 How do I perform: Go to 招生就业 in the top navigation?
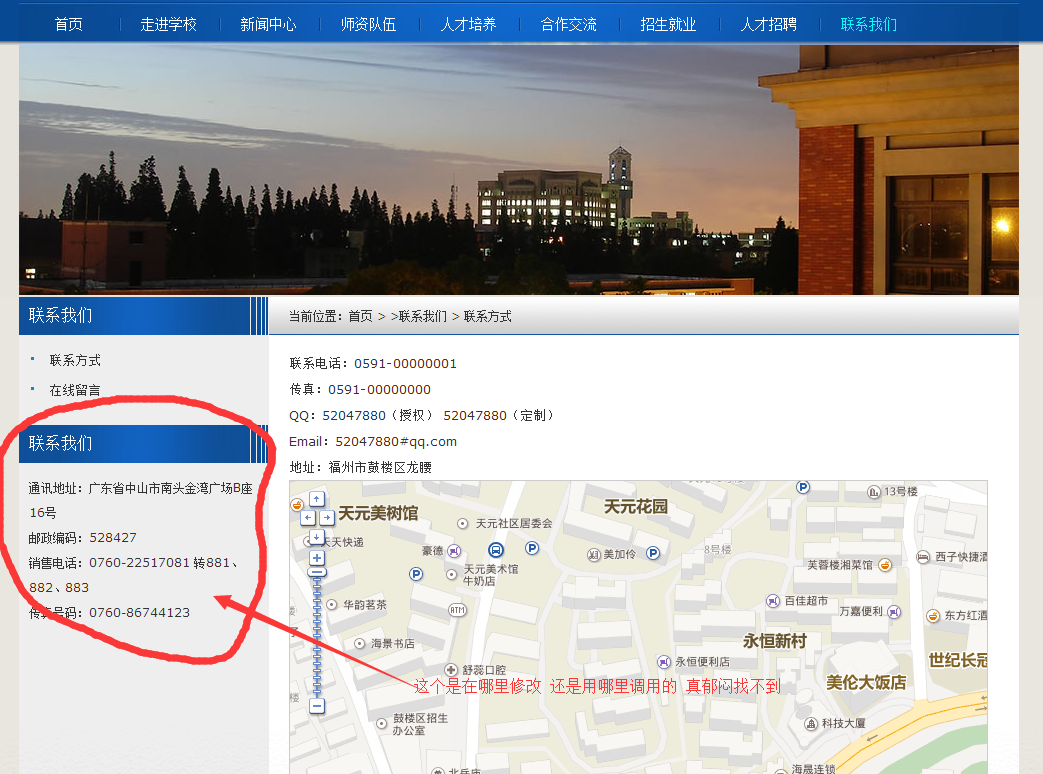point(668,24)
